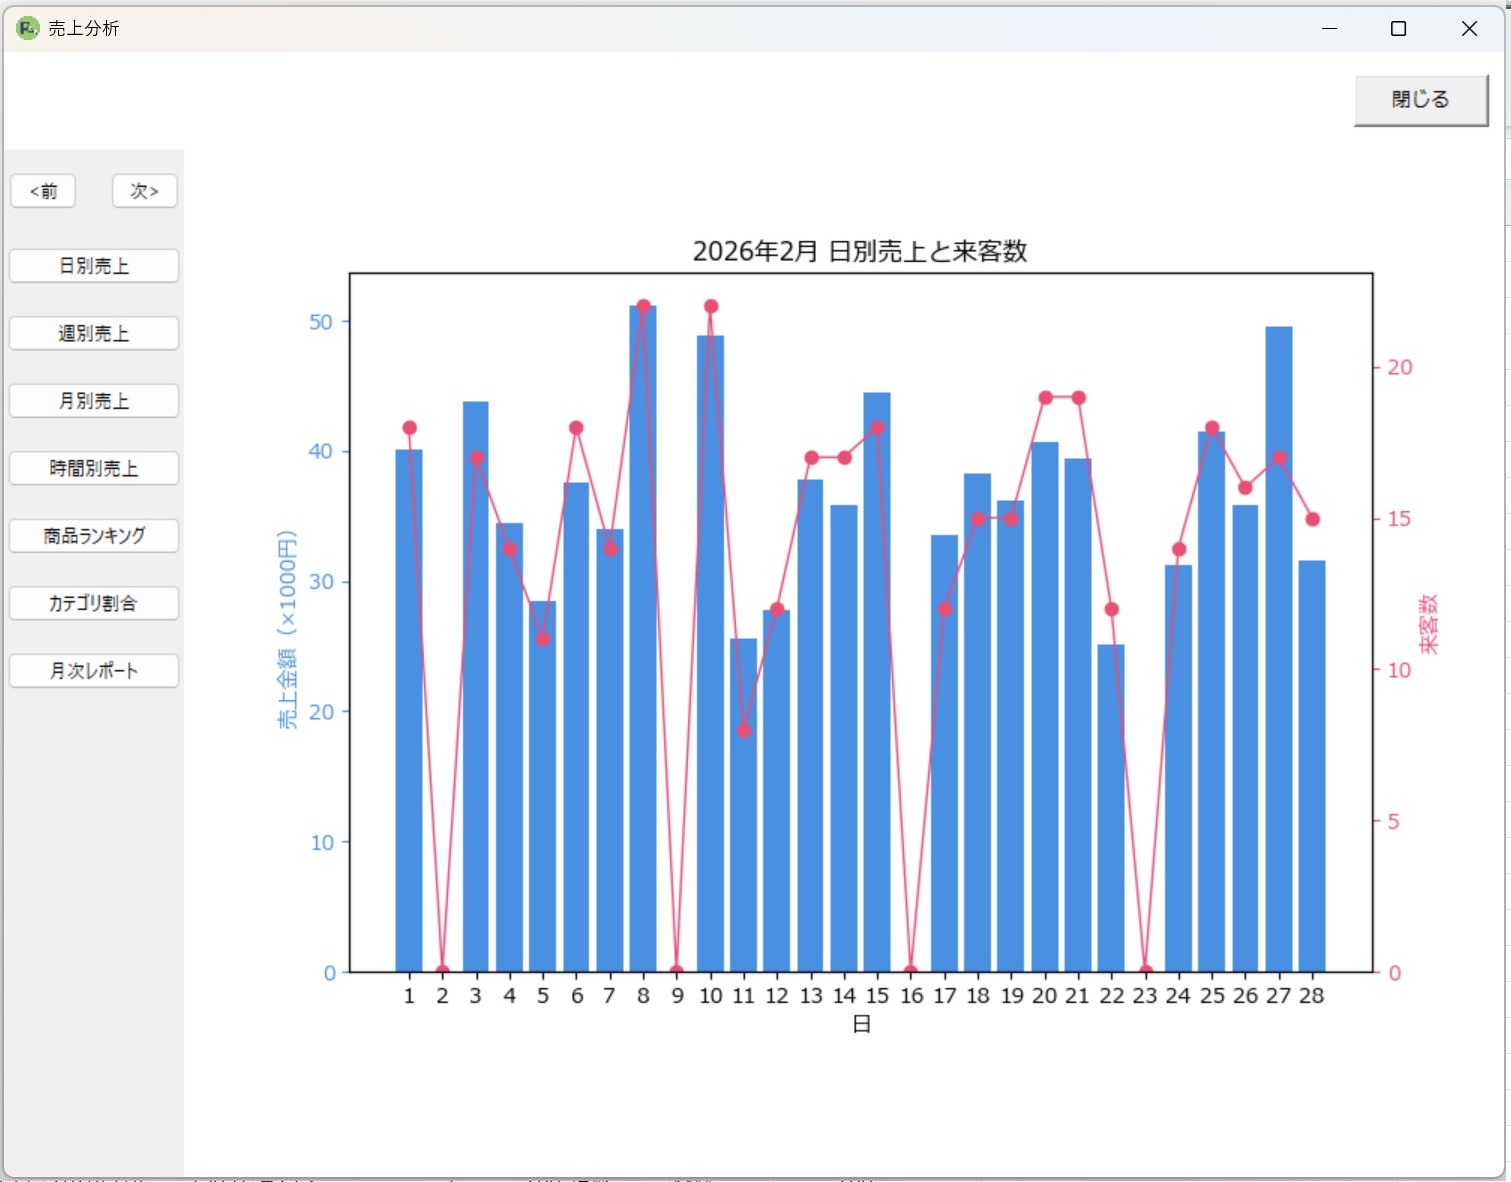Close the window with the X icon
Screen dimensions: 1511x1182
[x=1469, y=28]
